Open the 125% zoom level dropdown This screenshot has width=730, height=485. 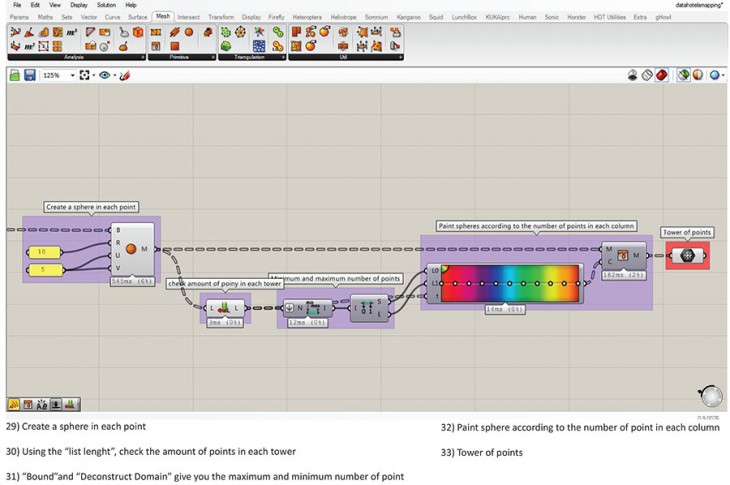(72, 75)
